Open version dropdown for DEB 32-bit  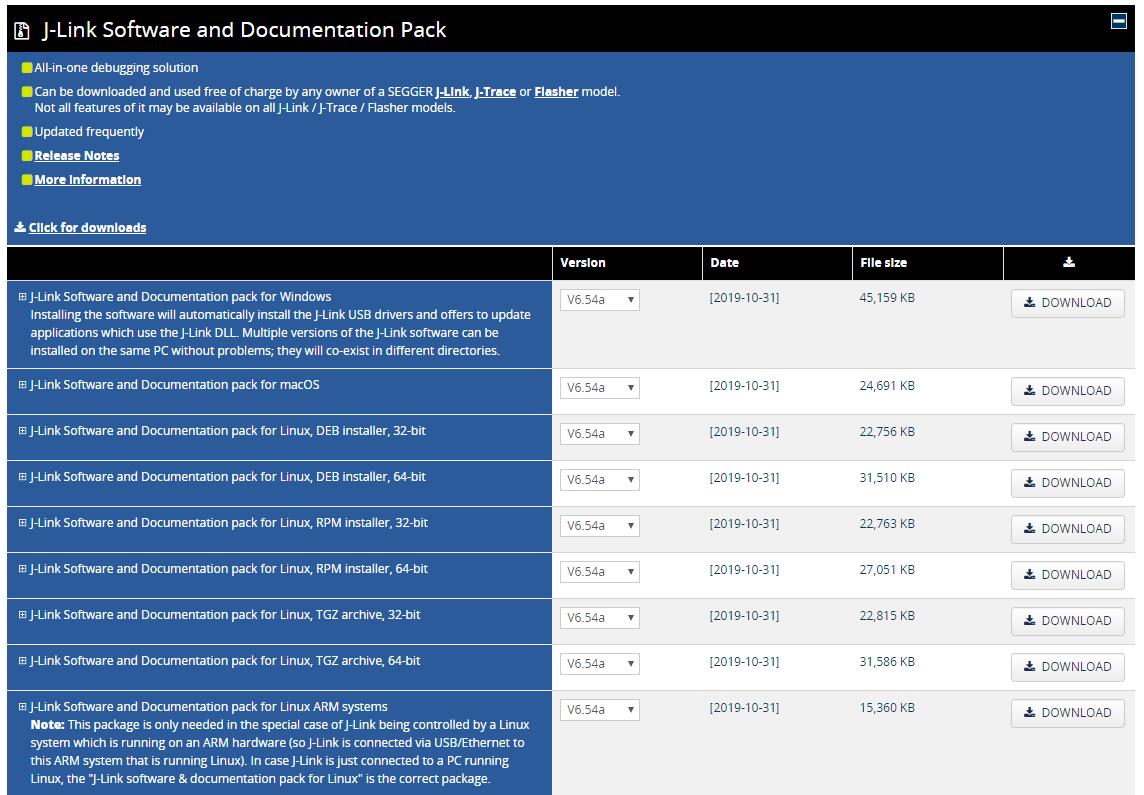(x=600, y=433)
